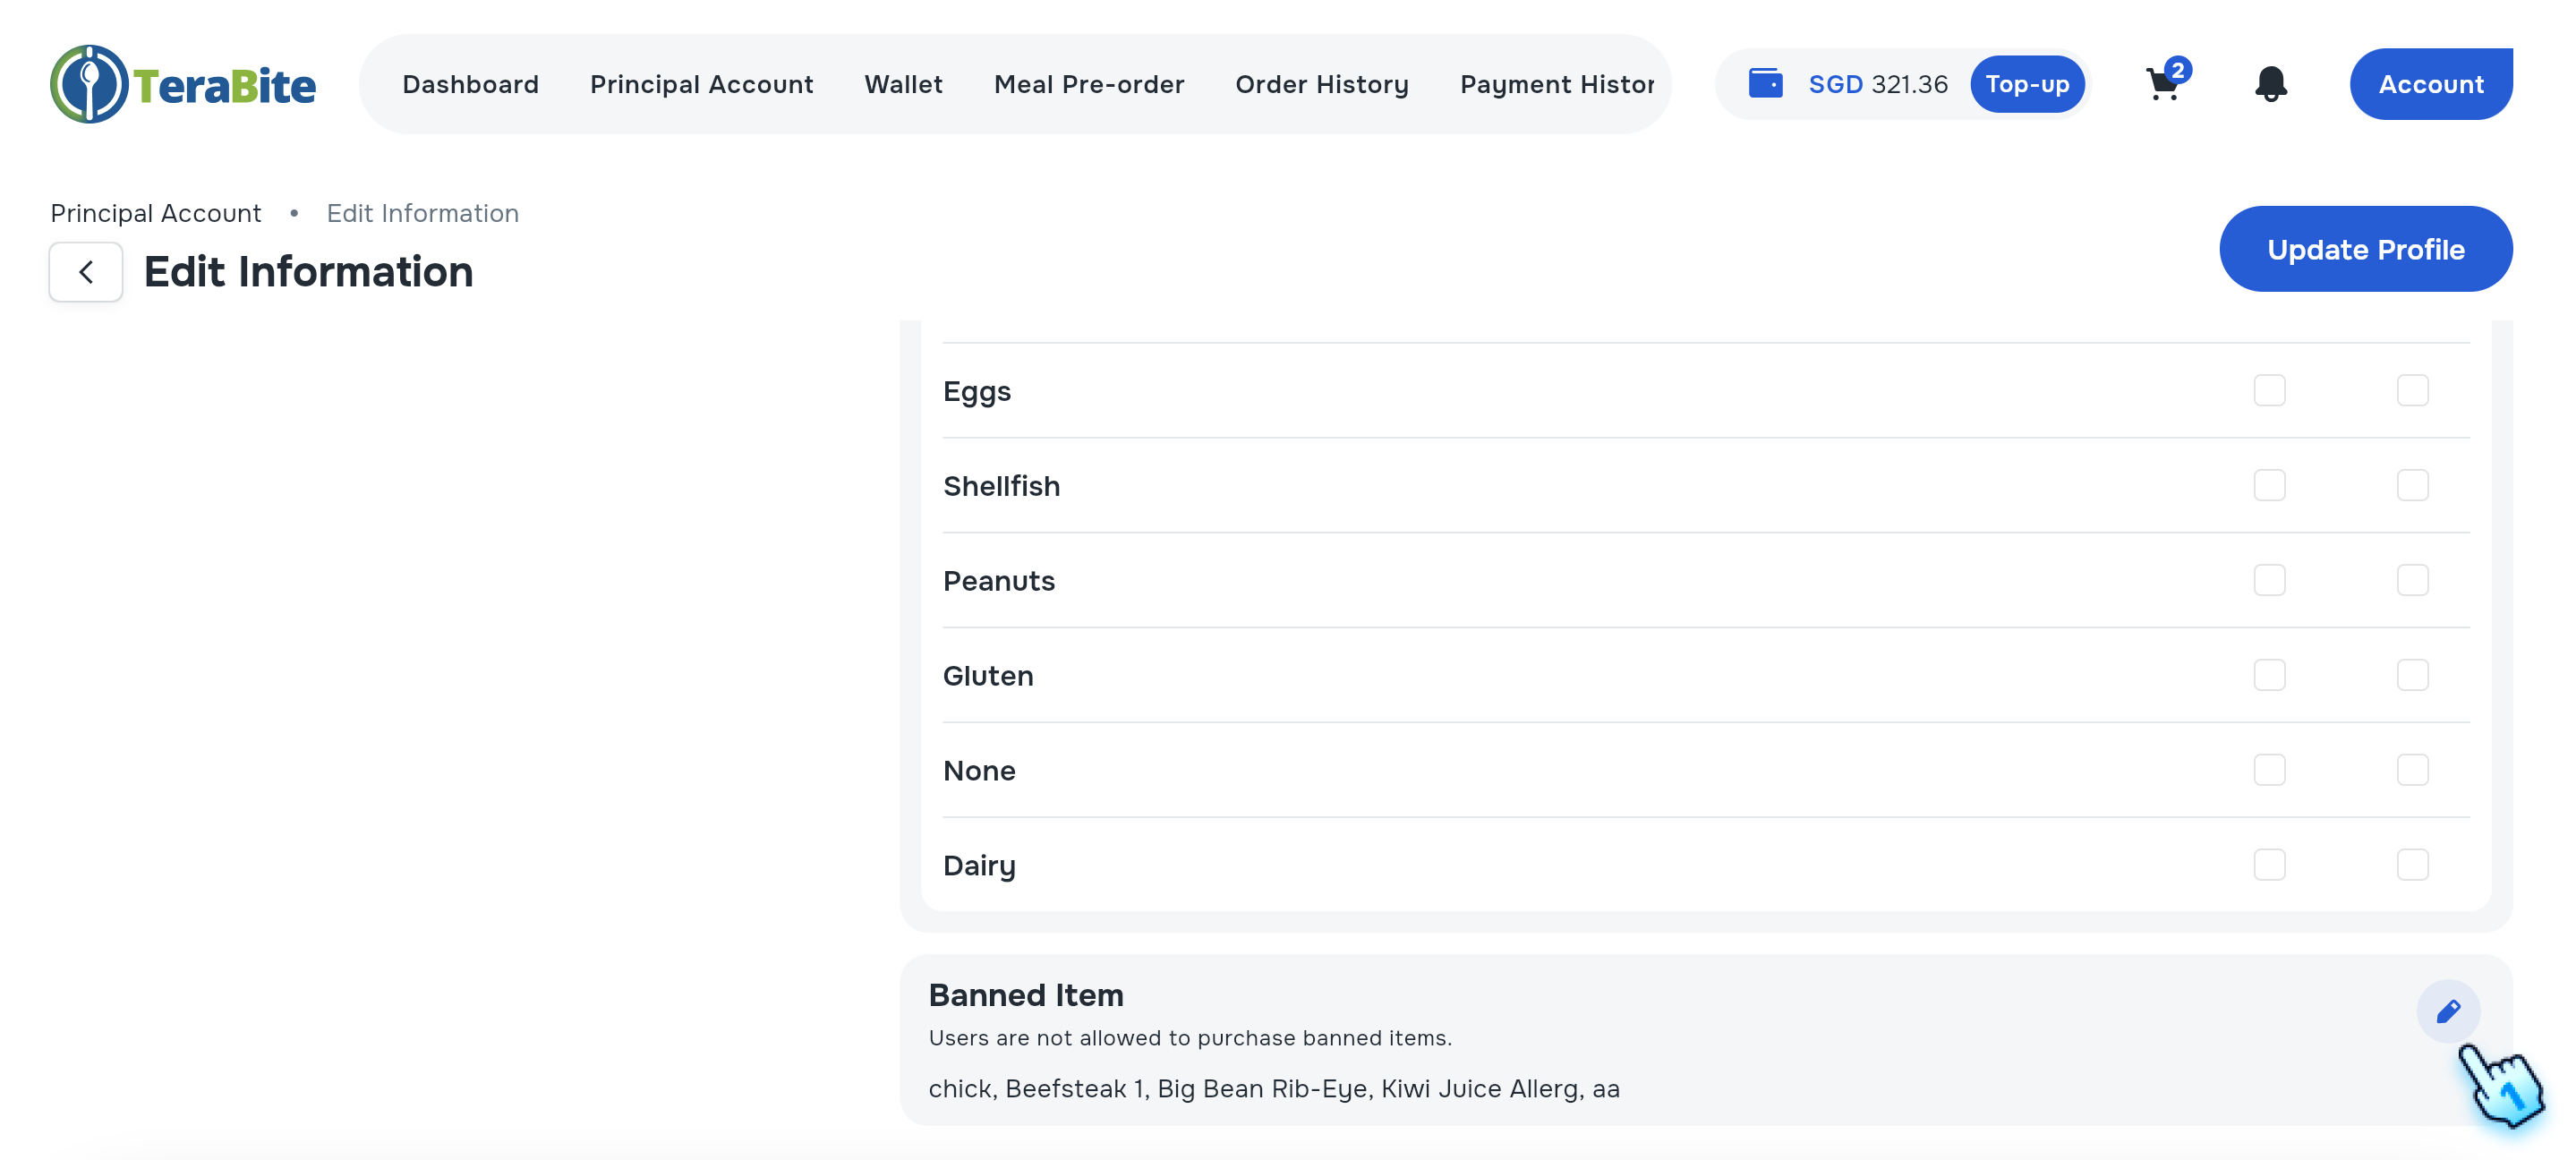2576x1160 pixels.
Task: Check the first checkbox for Eggs
Action: (2269, 390)
